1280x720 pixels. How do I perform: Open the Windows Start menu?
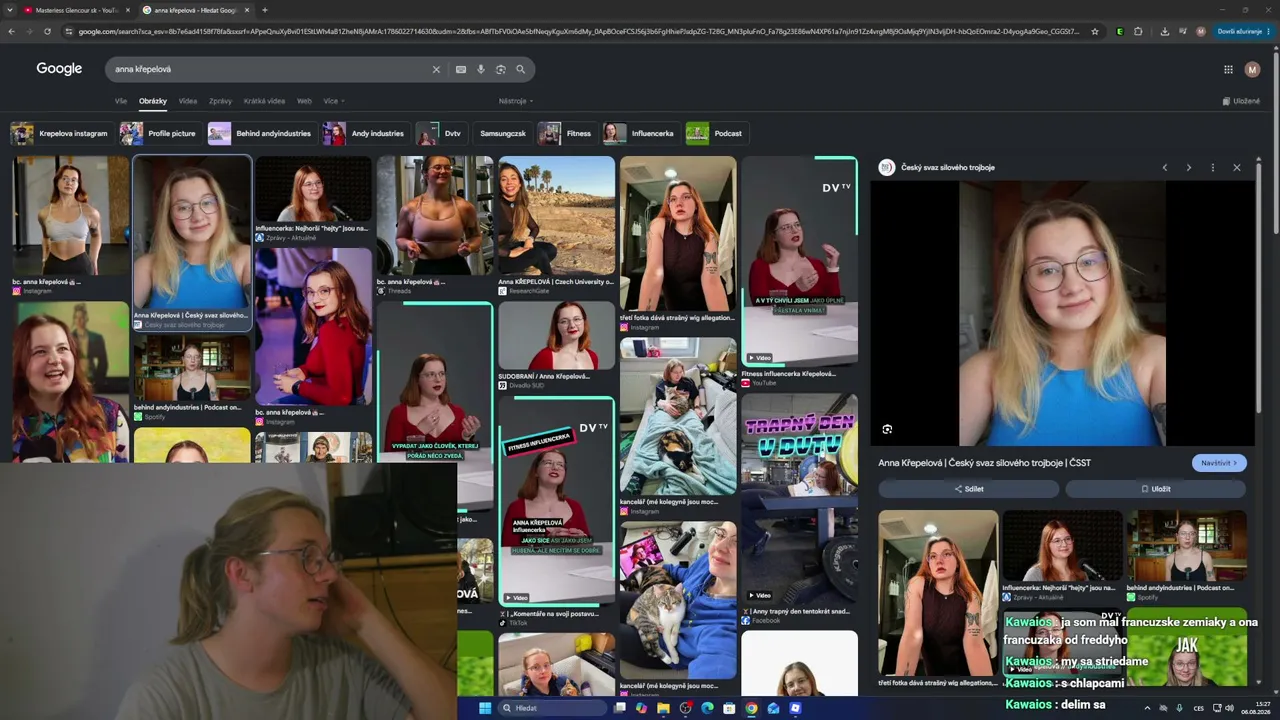tap(485, 708)
